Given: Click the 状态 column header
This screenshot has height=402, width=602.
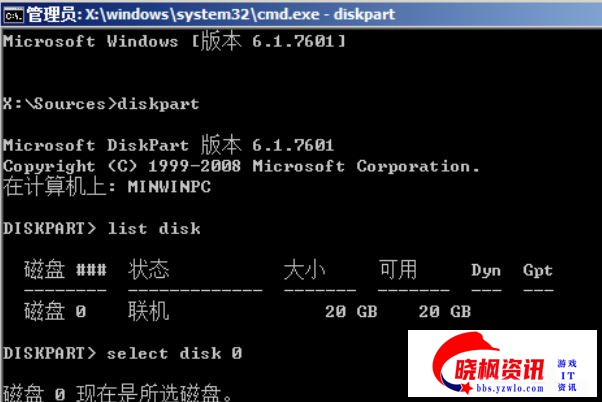Looking at the screenshot, I should pos(149,269).
